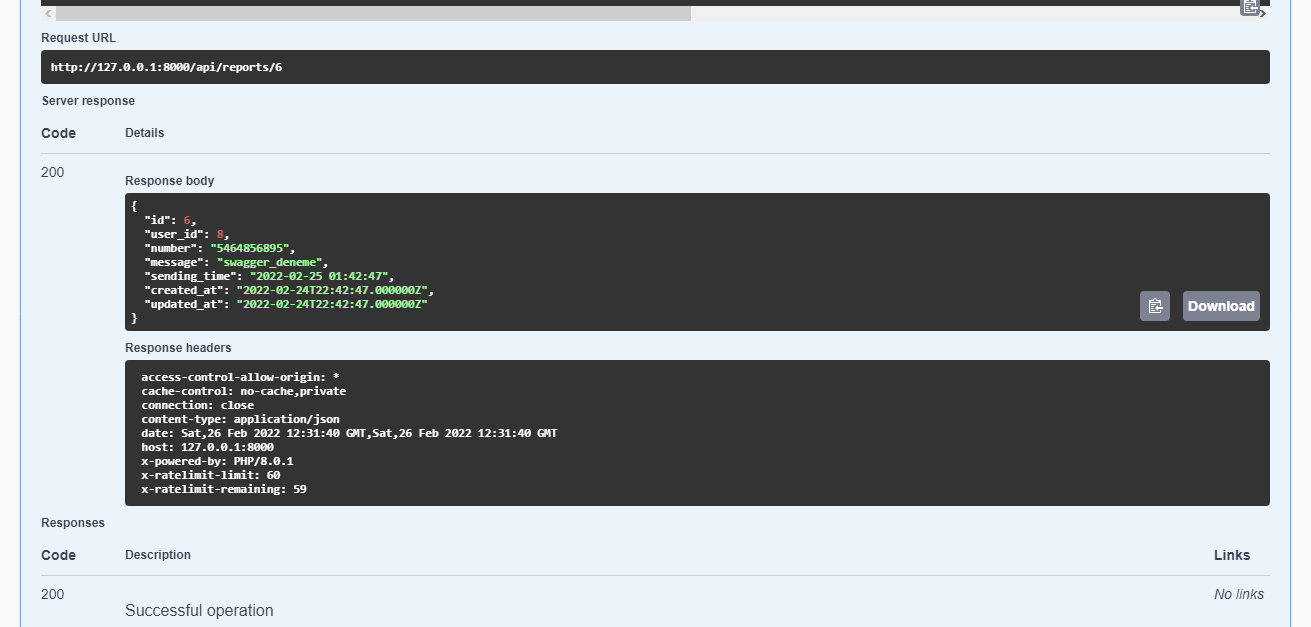This screenshot has height=627, width=1311.
Task: Click the Description column header under Responses
Action: (x=157, y=555)
